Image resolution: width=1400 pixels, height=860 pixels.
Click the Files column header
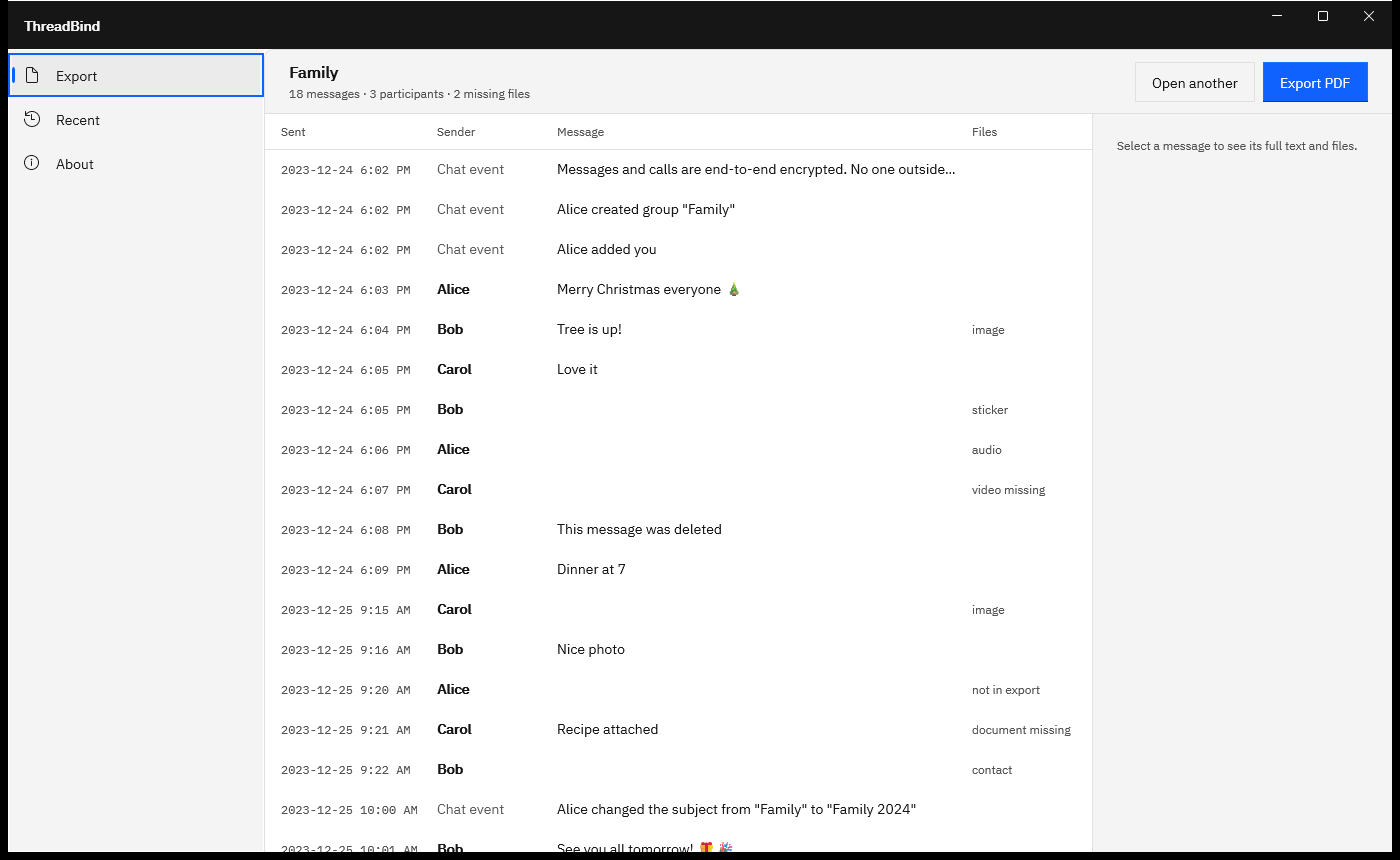click(x=984, y=132)
